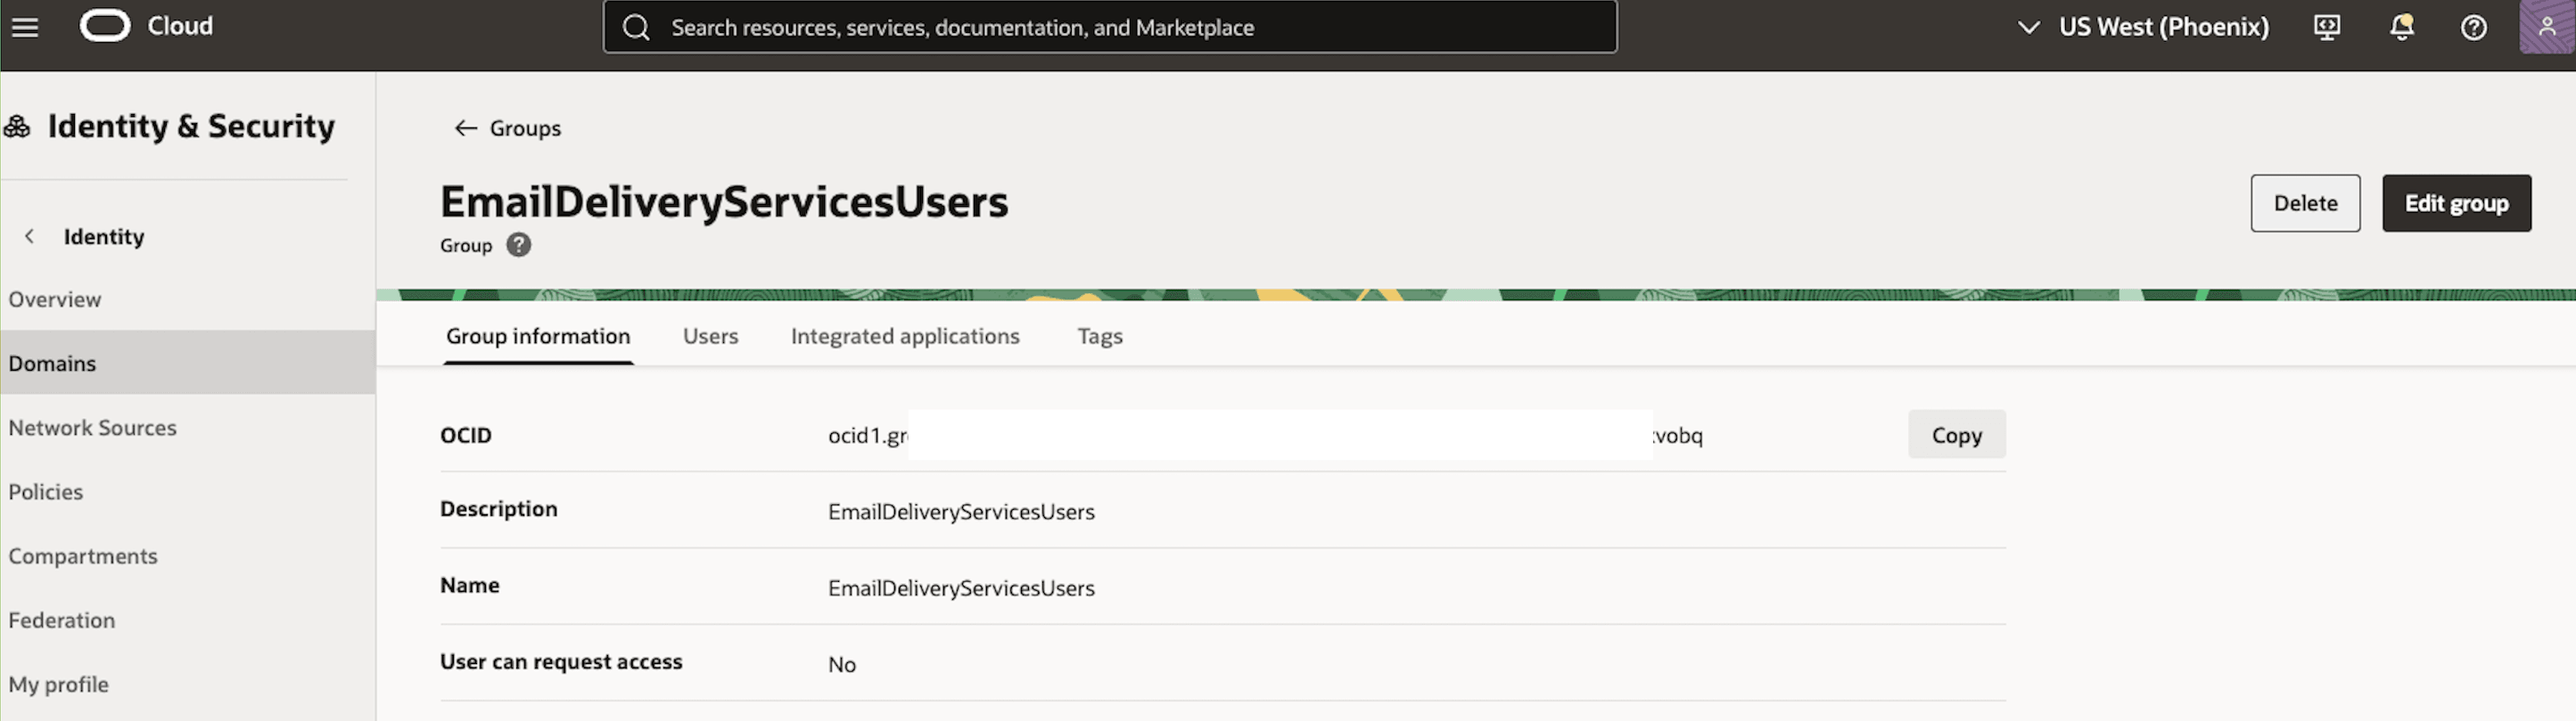Viewport: 2576px width, 721px height.
Task: Click the Name value EmailDeliveryServicesUsers
Action: point(961,588)
